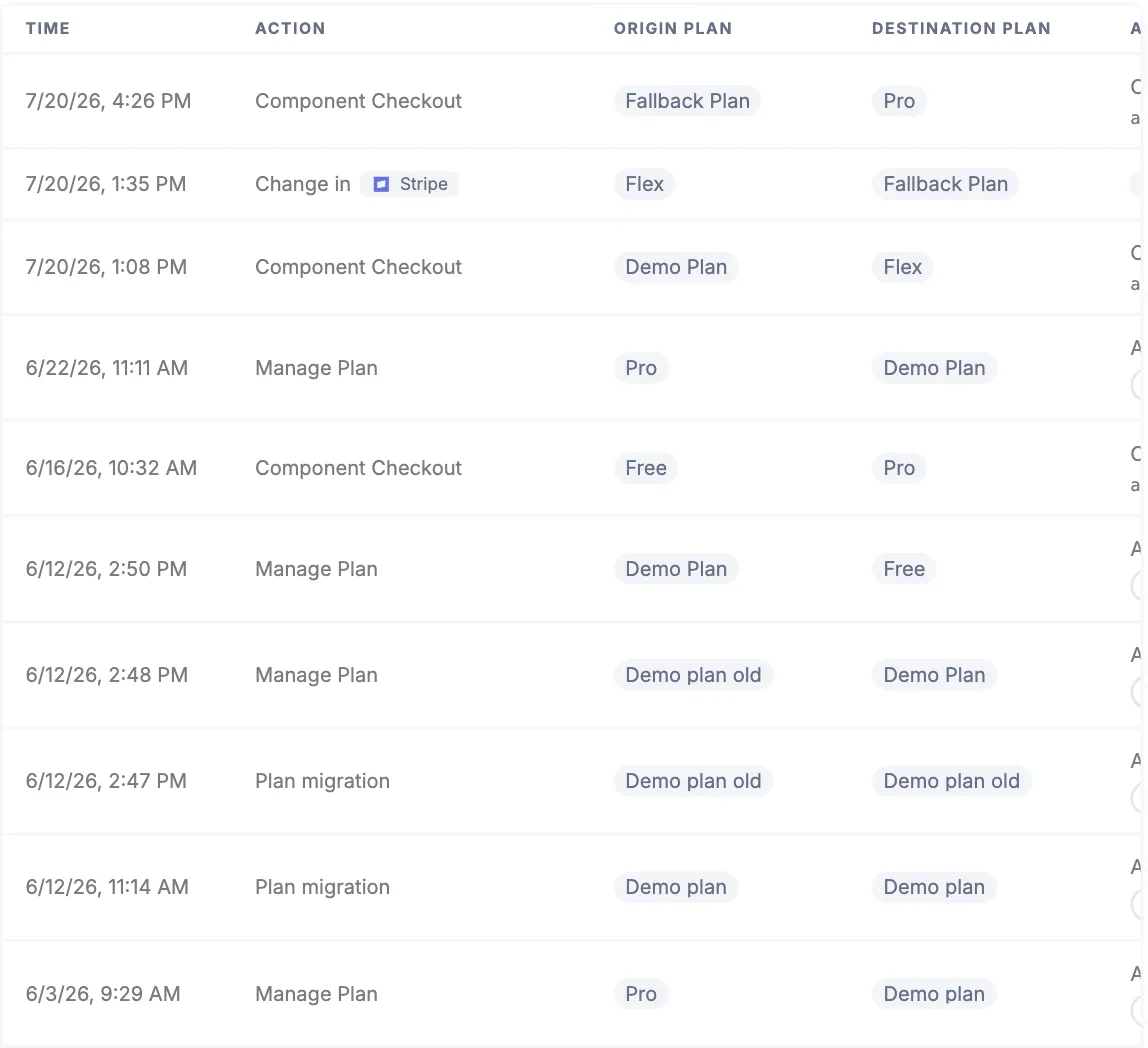Click Free destination tag, 2:50 PM row
1148x1048 pixels.
pyautogui.click(x=904, y=569)
